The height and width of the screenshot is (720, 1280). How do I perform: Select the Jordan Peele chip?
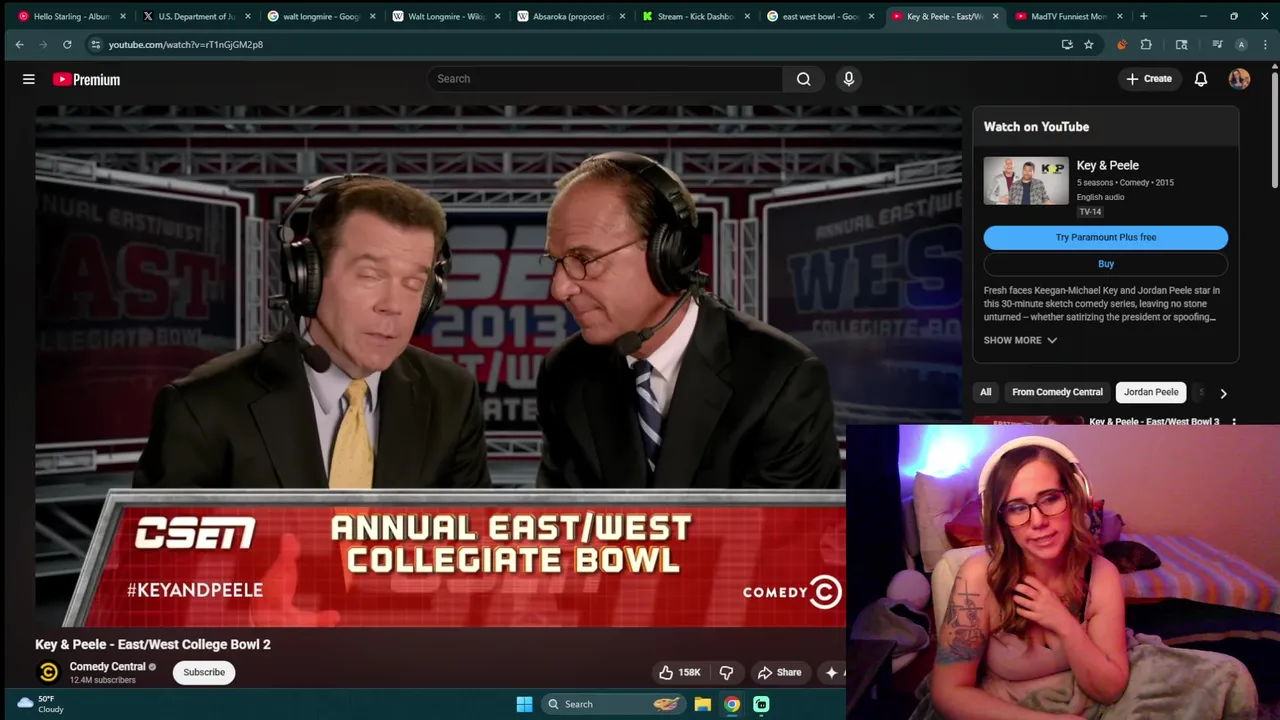pos(1151,392)
